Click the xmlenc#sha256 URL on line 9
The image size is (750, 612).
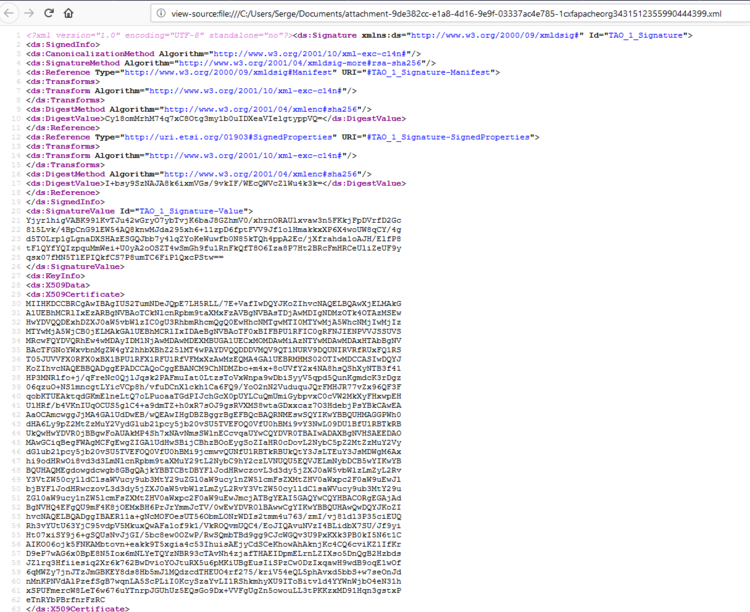click(260, 110)
